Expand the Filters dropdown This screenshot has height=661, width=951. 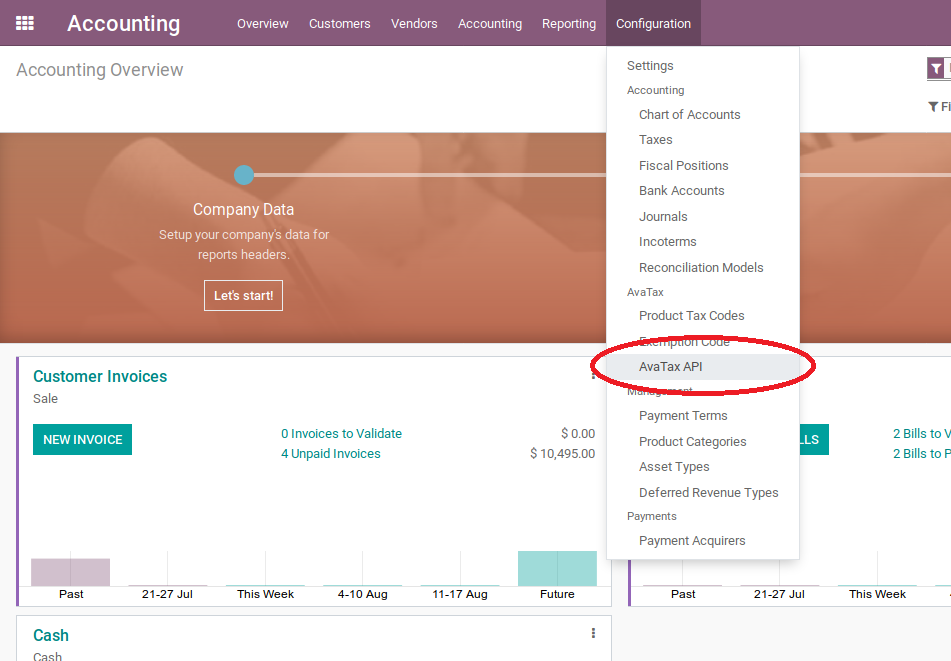click(x=938, y=107)
